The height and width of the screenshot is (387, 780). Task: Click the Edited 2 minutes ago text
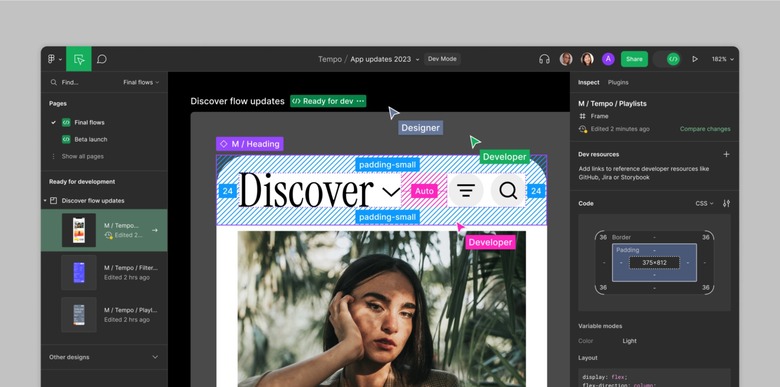pos(620,129)
